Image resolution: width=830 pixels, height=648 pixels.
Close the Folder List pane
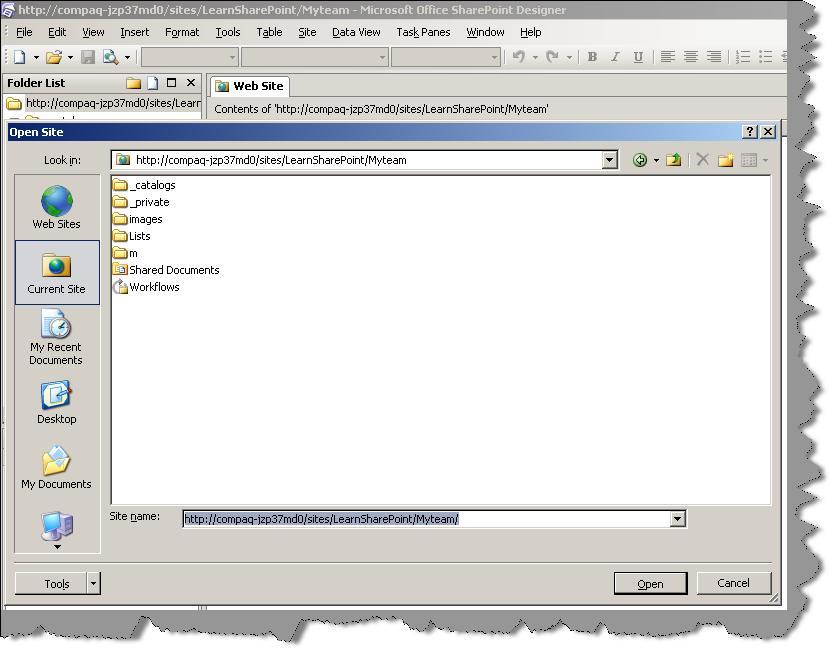[191, 83]
